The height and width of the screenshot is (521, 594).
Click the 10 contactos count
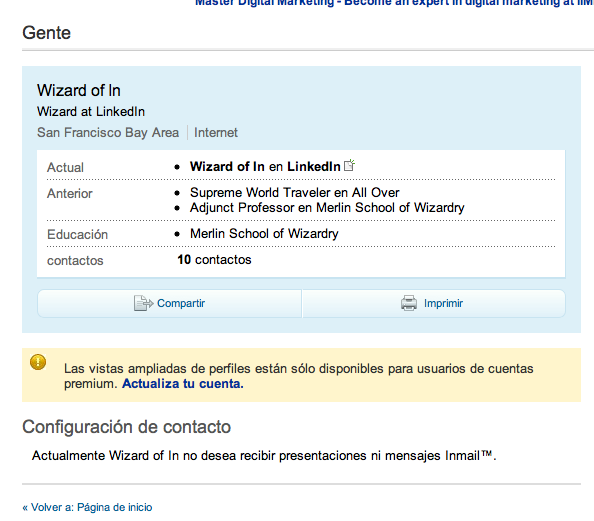214,260
